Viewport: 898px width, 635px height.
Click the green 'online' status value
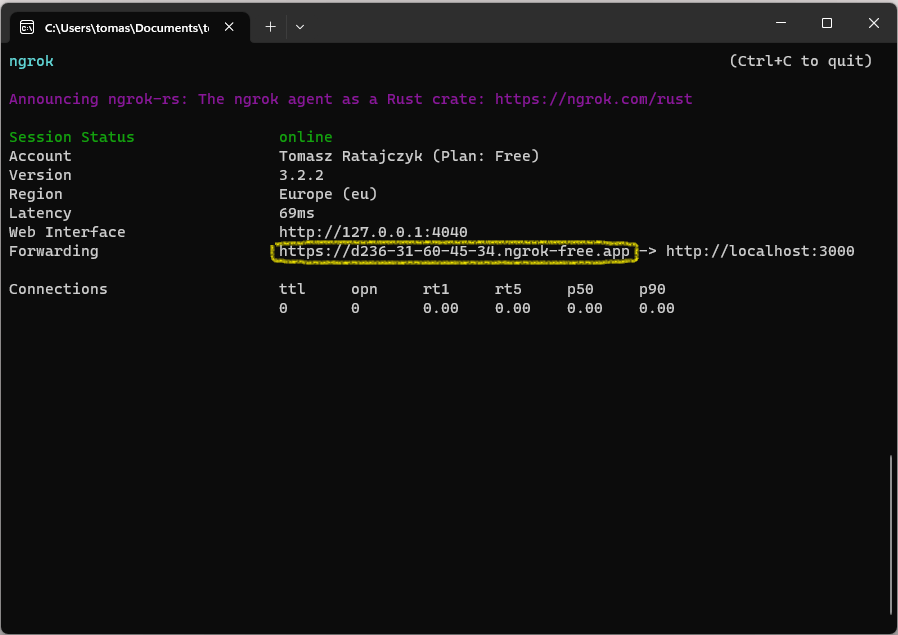(x=305, y=137)
